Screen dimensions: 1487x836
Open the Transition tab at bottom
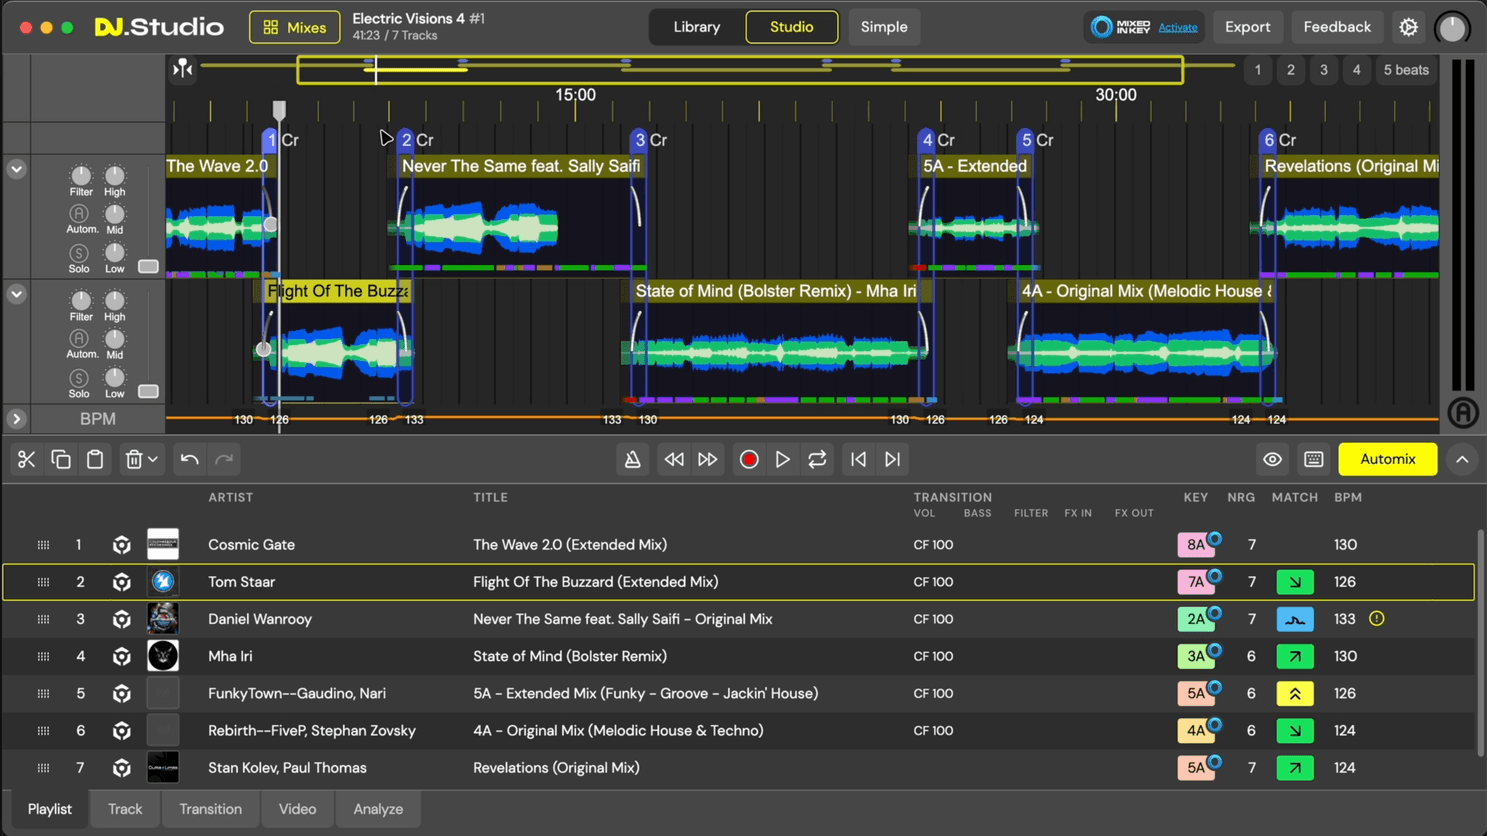click(210, 809)
